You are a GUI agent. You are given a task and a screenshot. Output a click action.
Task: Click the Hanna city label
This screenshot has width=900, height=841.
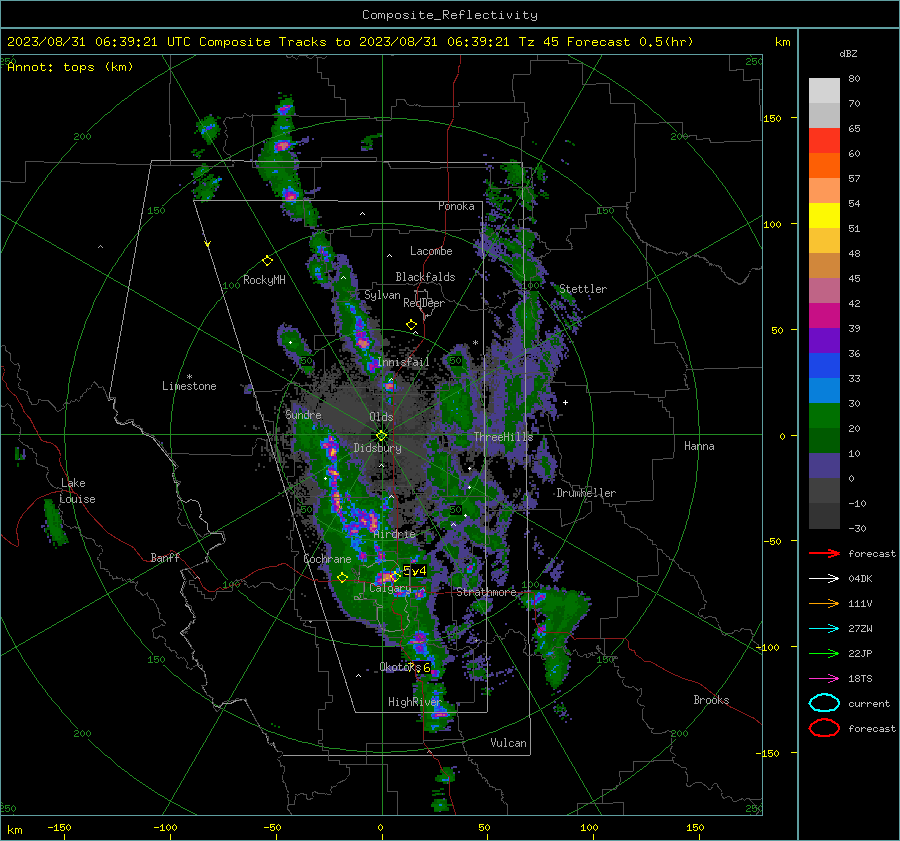coord(699,446)
